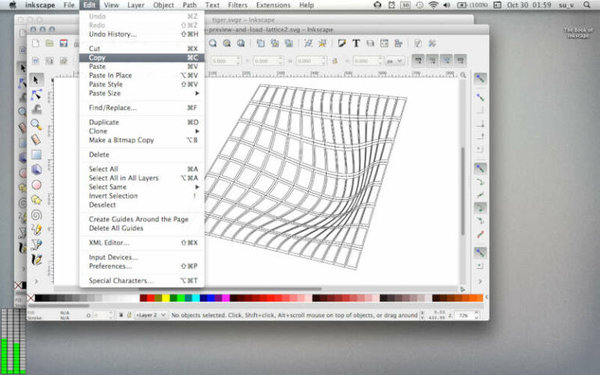This screenshot has width=600, height=375.
Task: Select the Ellipse circle tool
Action: click(x=36, y=185)
